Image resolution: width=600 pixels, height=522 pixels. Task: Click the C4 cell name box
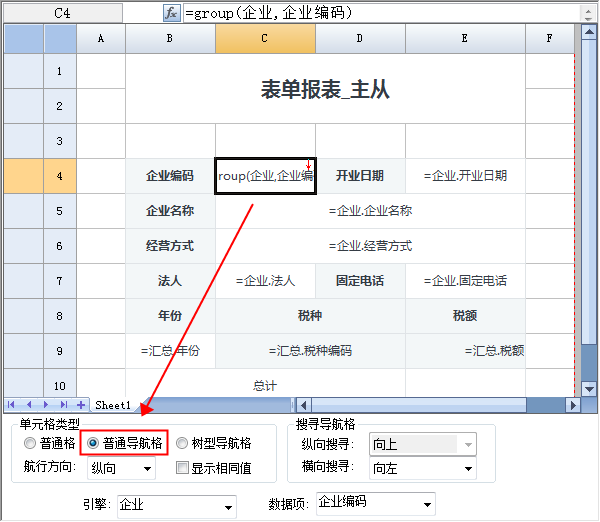tap(62, 13)
